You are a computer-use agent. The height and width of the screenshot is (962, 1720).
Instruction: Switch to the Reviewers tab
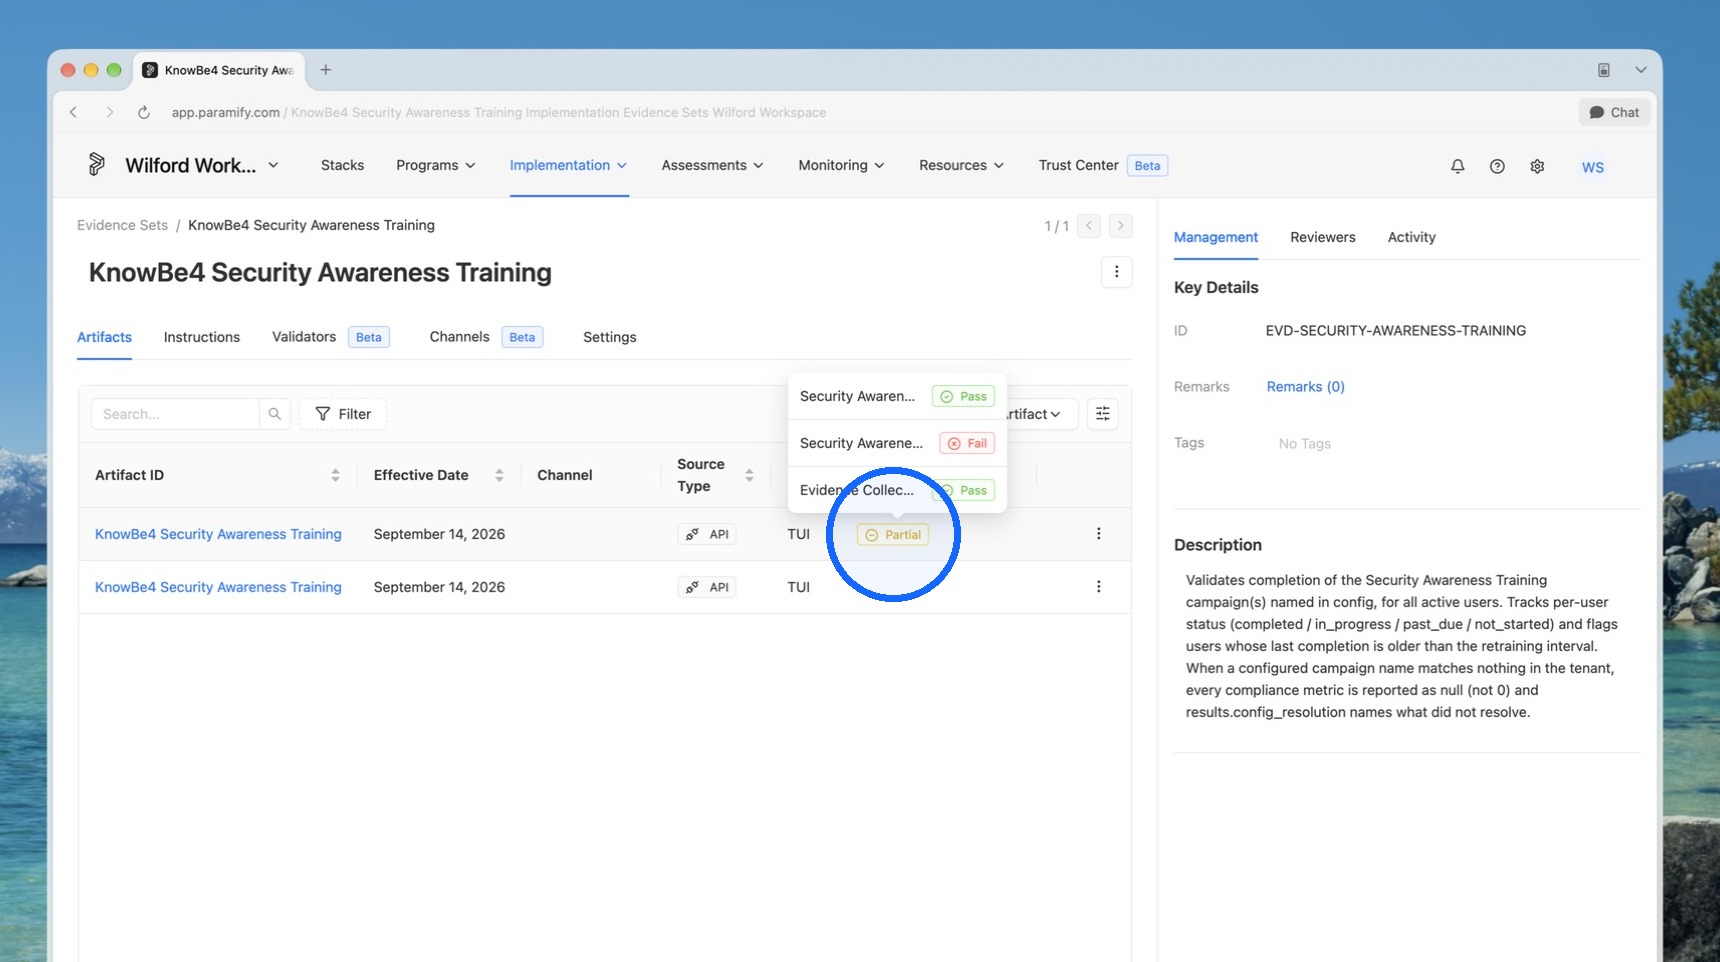[x=1322, y=237]
